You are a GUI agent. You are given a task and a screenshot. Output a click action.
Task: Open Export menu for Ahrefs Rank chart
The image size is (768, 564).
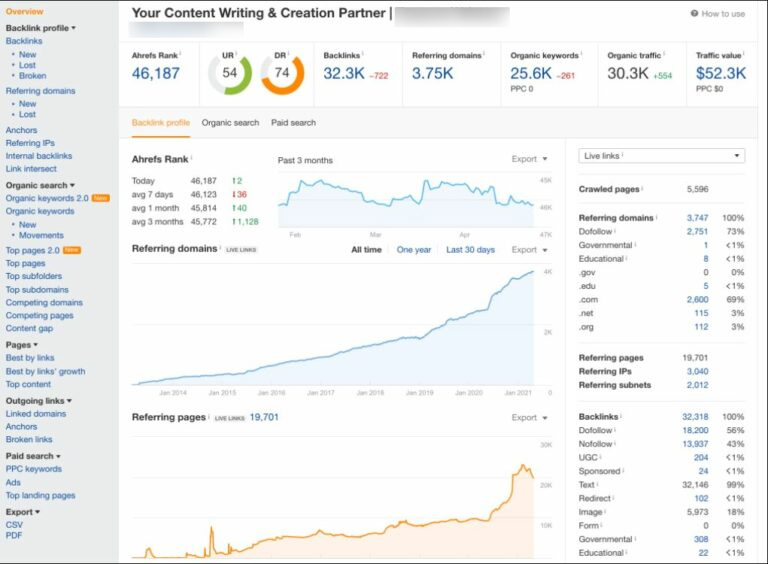tap(529, 159)
